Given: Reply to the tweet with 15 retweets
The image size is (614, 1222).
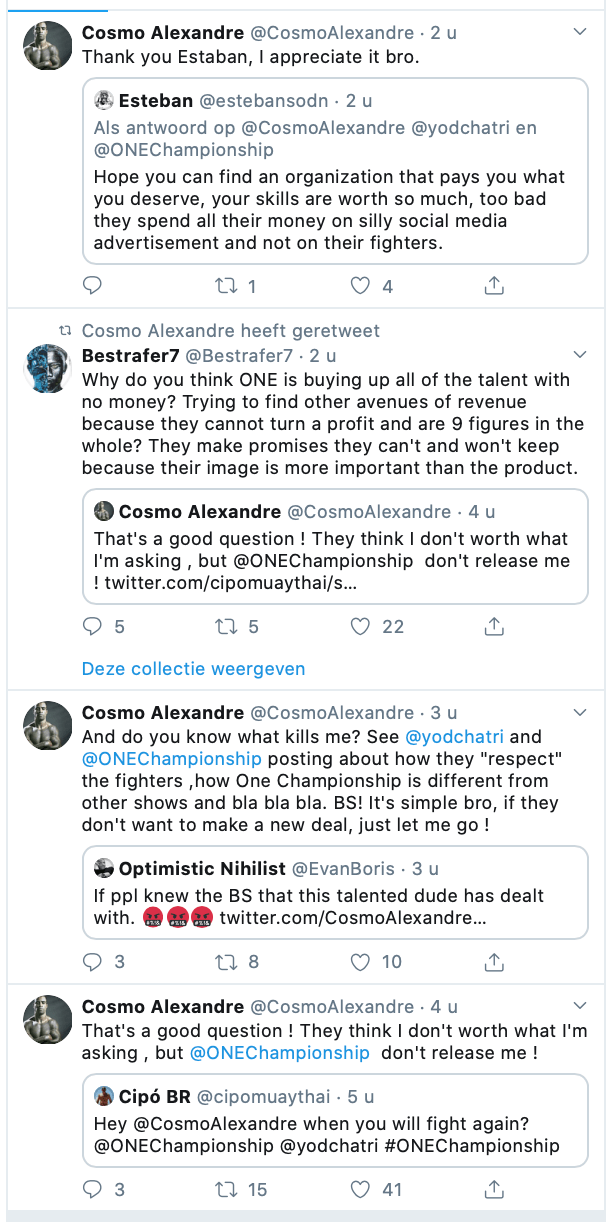Looking at the screenshot, I should point(92,1190).
